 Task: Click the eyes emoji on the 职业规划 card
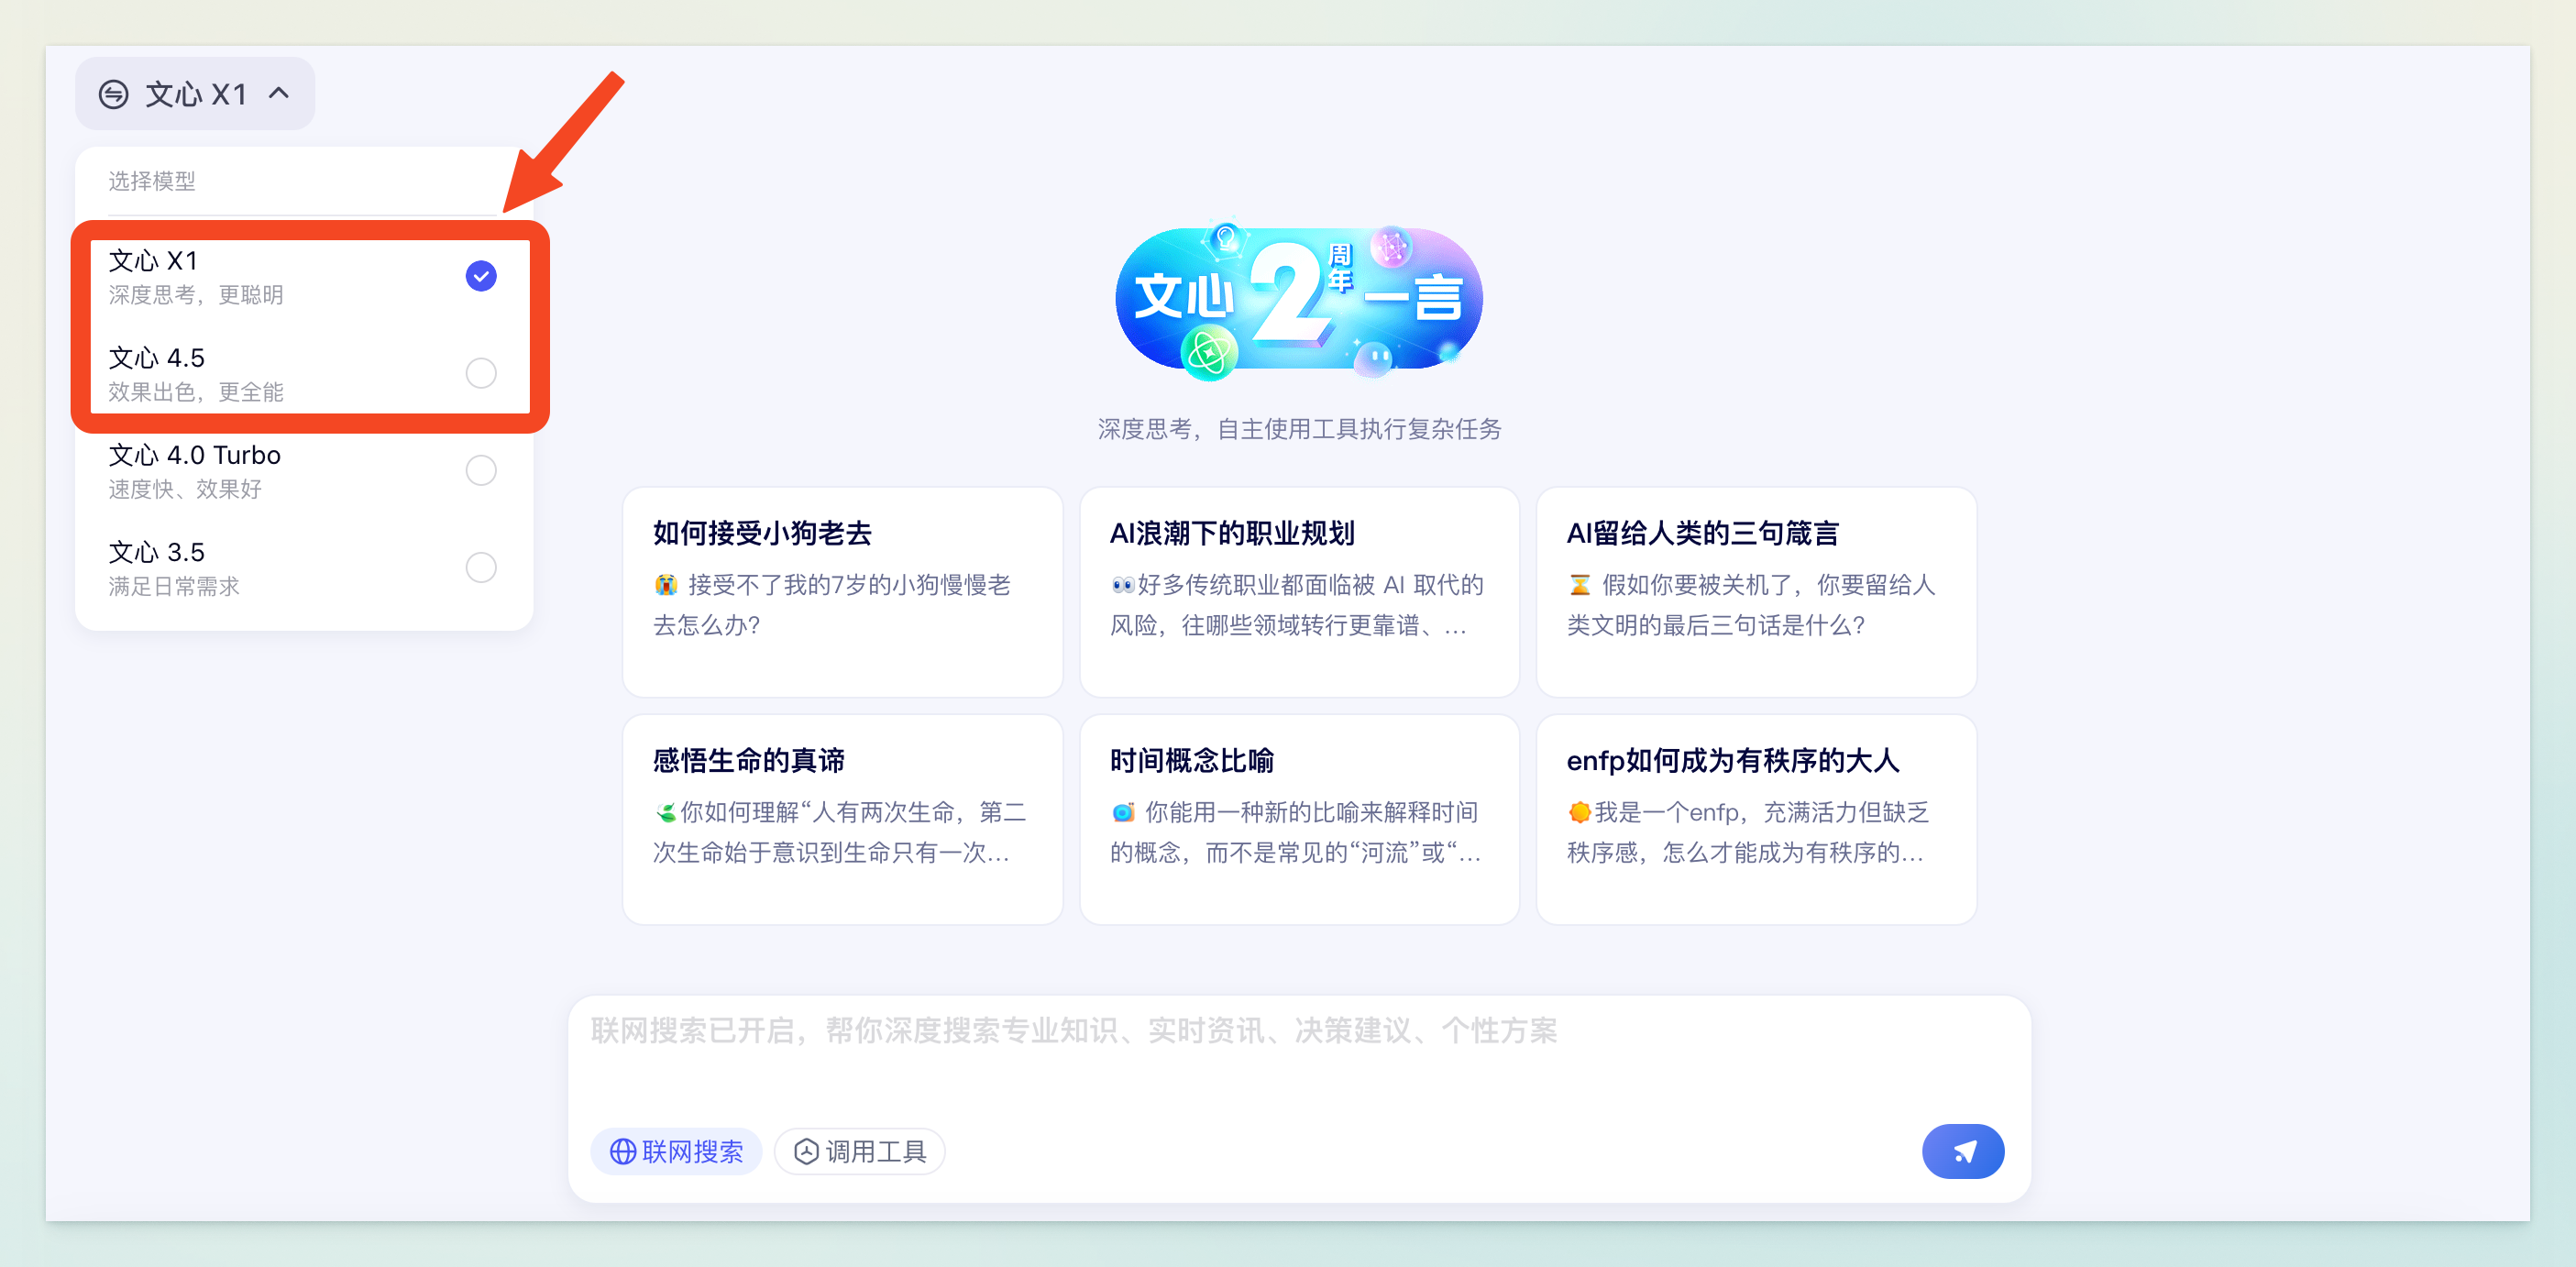click(x=1122, y=585)
